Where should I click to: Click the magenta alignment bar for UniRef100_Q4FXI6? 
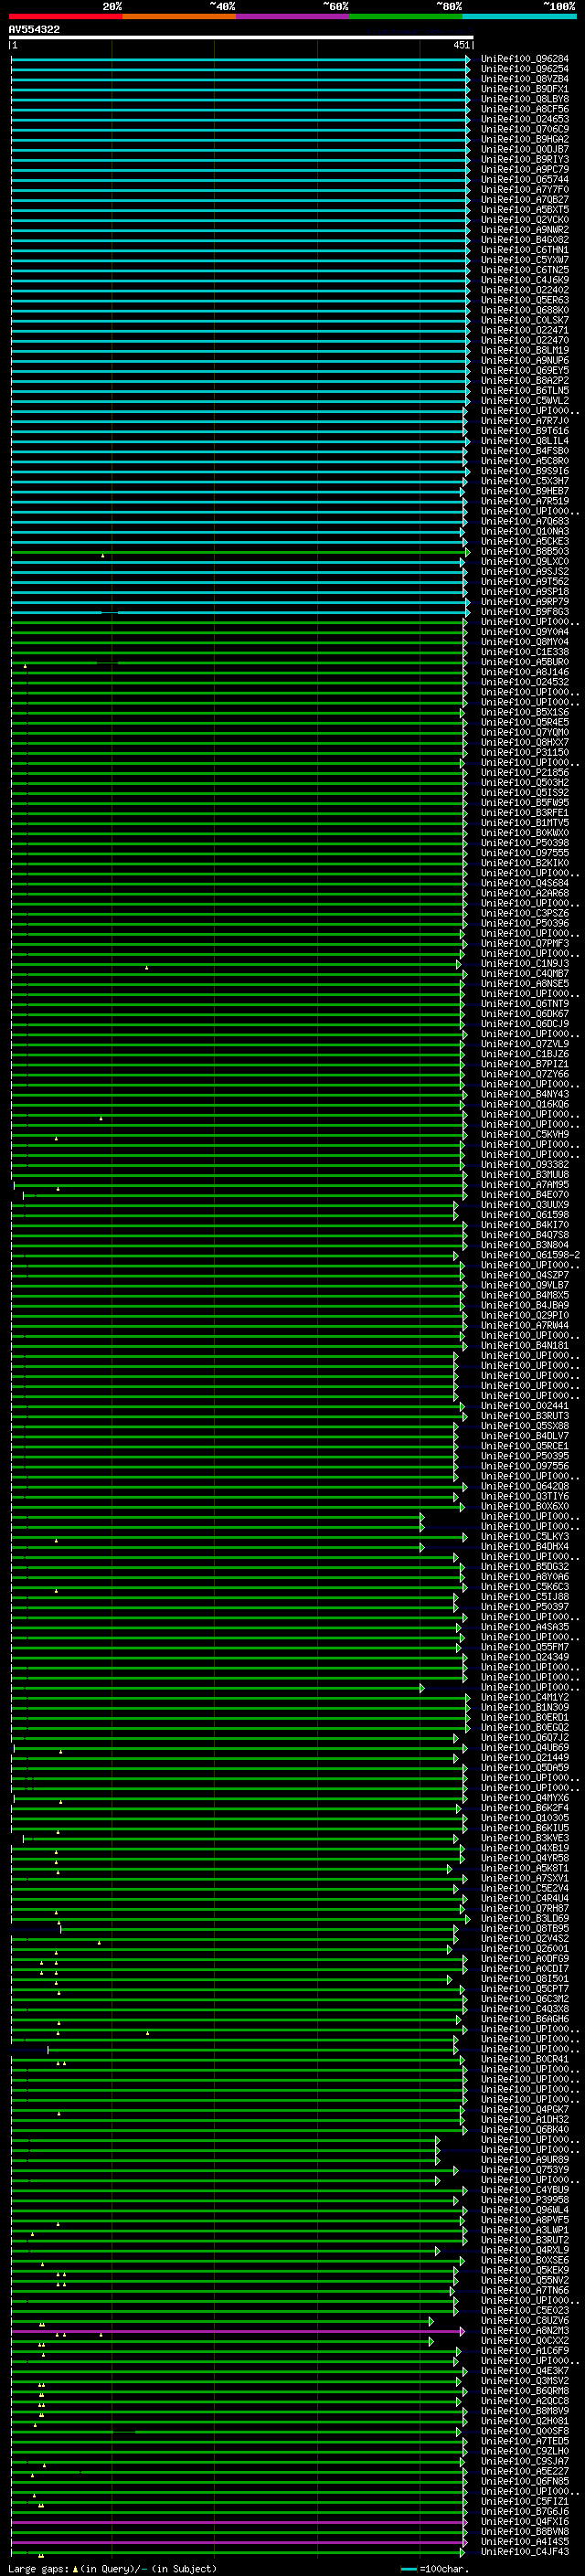coord(238,2522)
